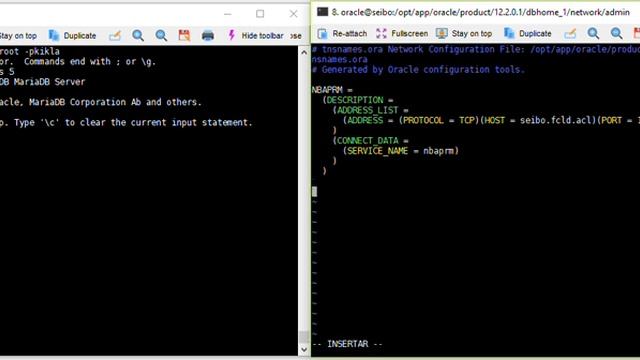640x360 pixels.
Task: Click save-to-file floppy icon in left terminal
Action: [184, 36]
